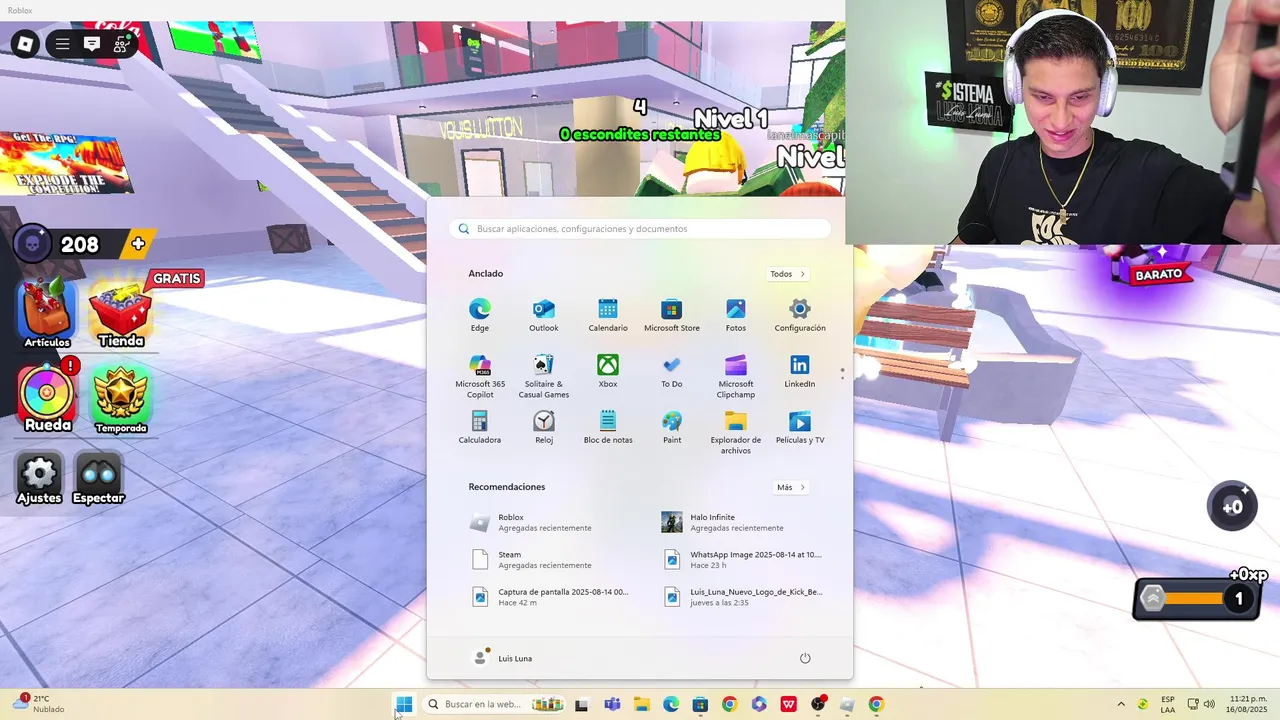1280x720 pixels.
Task: Open the Fotos app
Action: click(x=736, y=315)
